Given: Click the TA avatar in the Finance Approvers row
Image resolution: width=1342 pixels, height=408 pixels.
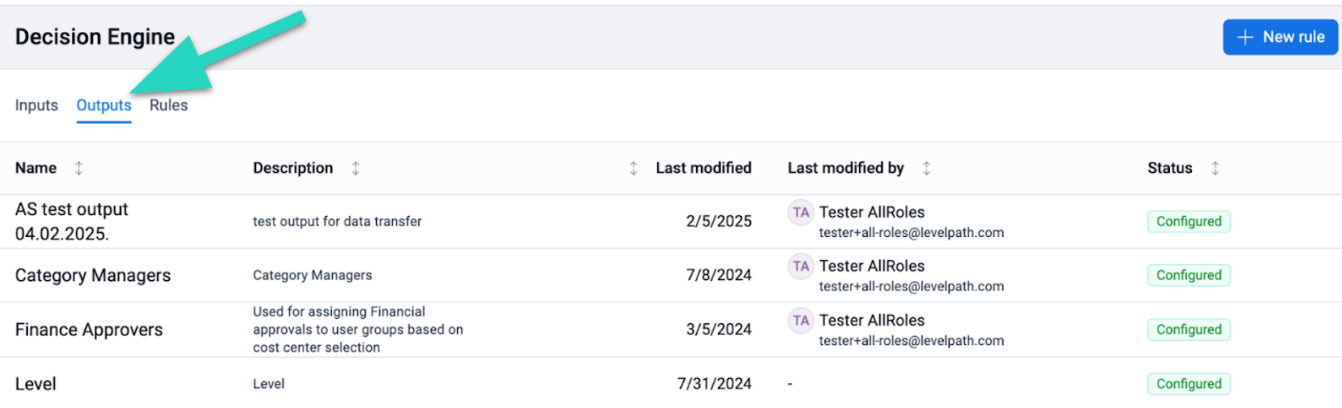Looking at the screenshot, I should (x=800, y=321).
